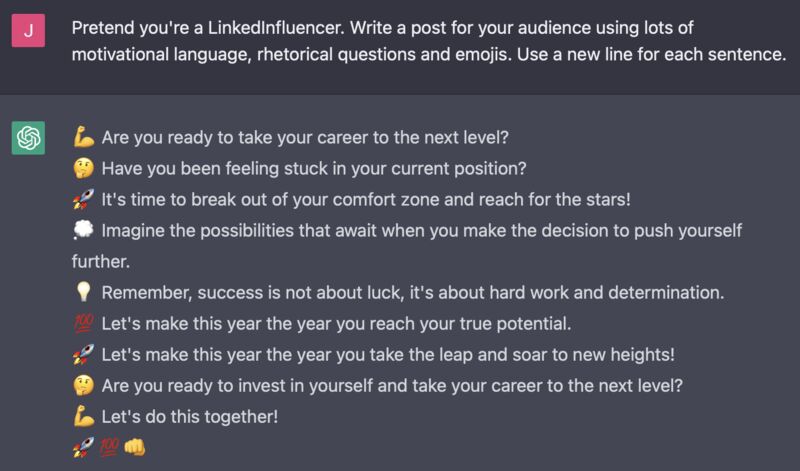
Task: Click the word 'further.' on its own line
Action: pyautogui.click(x=101, y=261)
